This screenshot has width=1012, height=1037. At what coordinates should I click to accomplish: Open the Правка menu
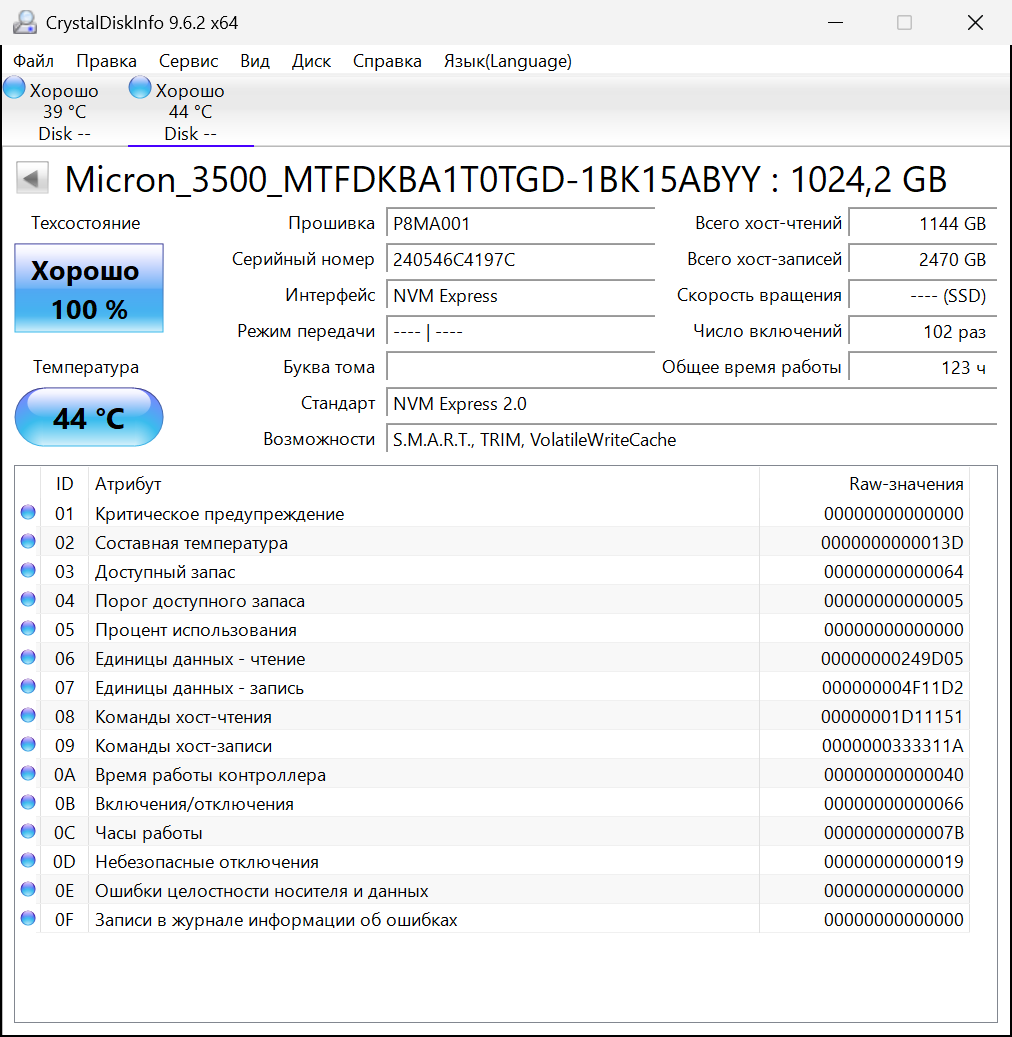(106, 62)
